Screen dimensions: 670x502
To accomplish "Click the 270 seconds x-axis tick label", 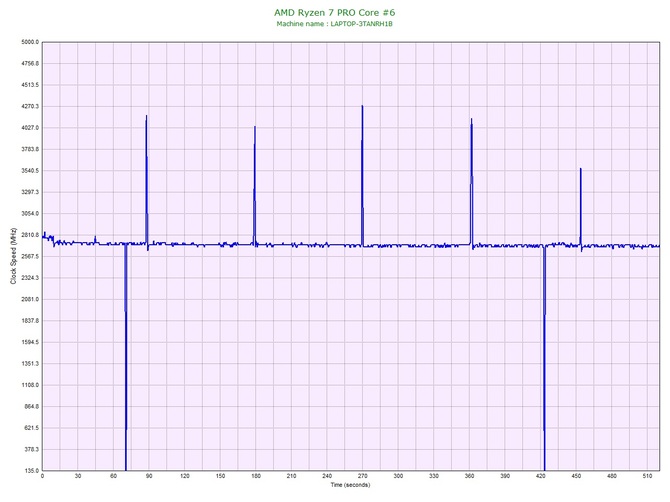I will 362,476.
